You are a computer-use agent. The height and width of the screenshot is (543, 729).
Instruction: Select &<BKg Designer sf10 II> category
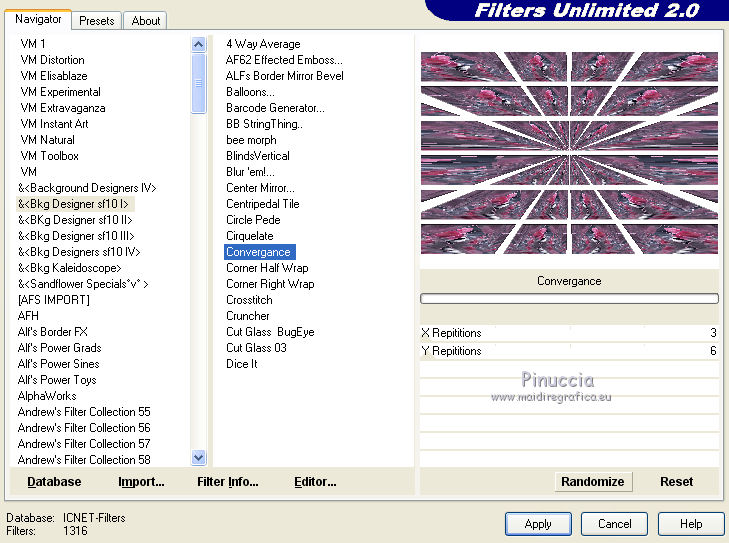75,220
